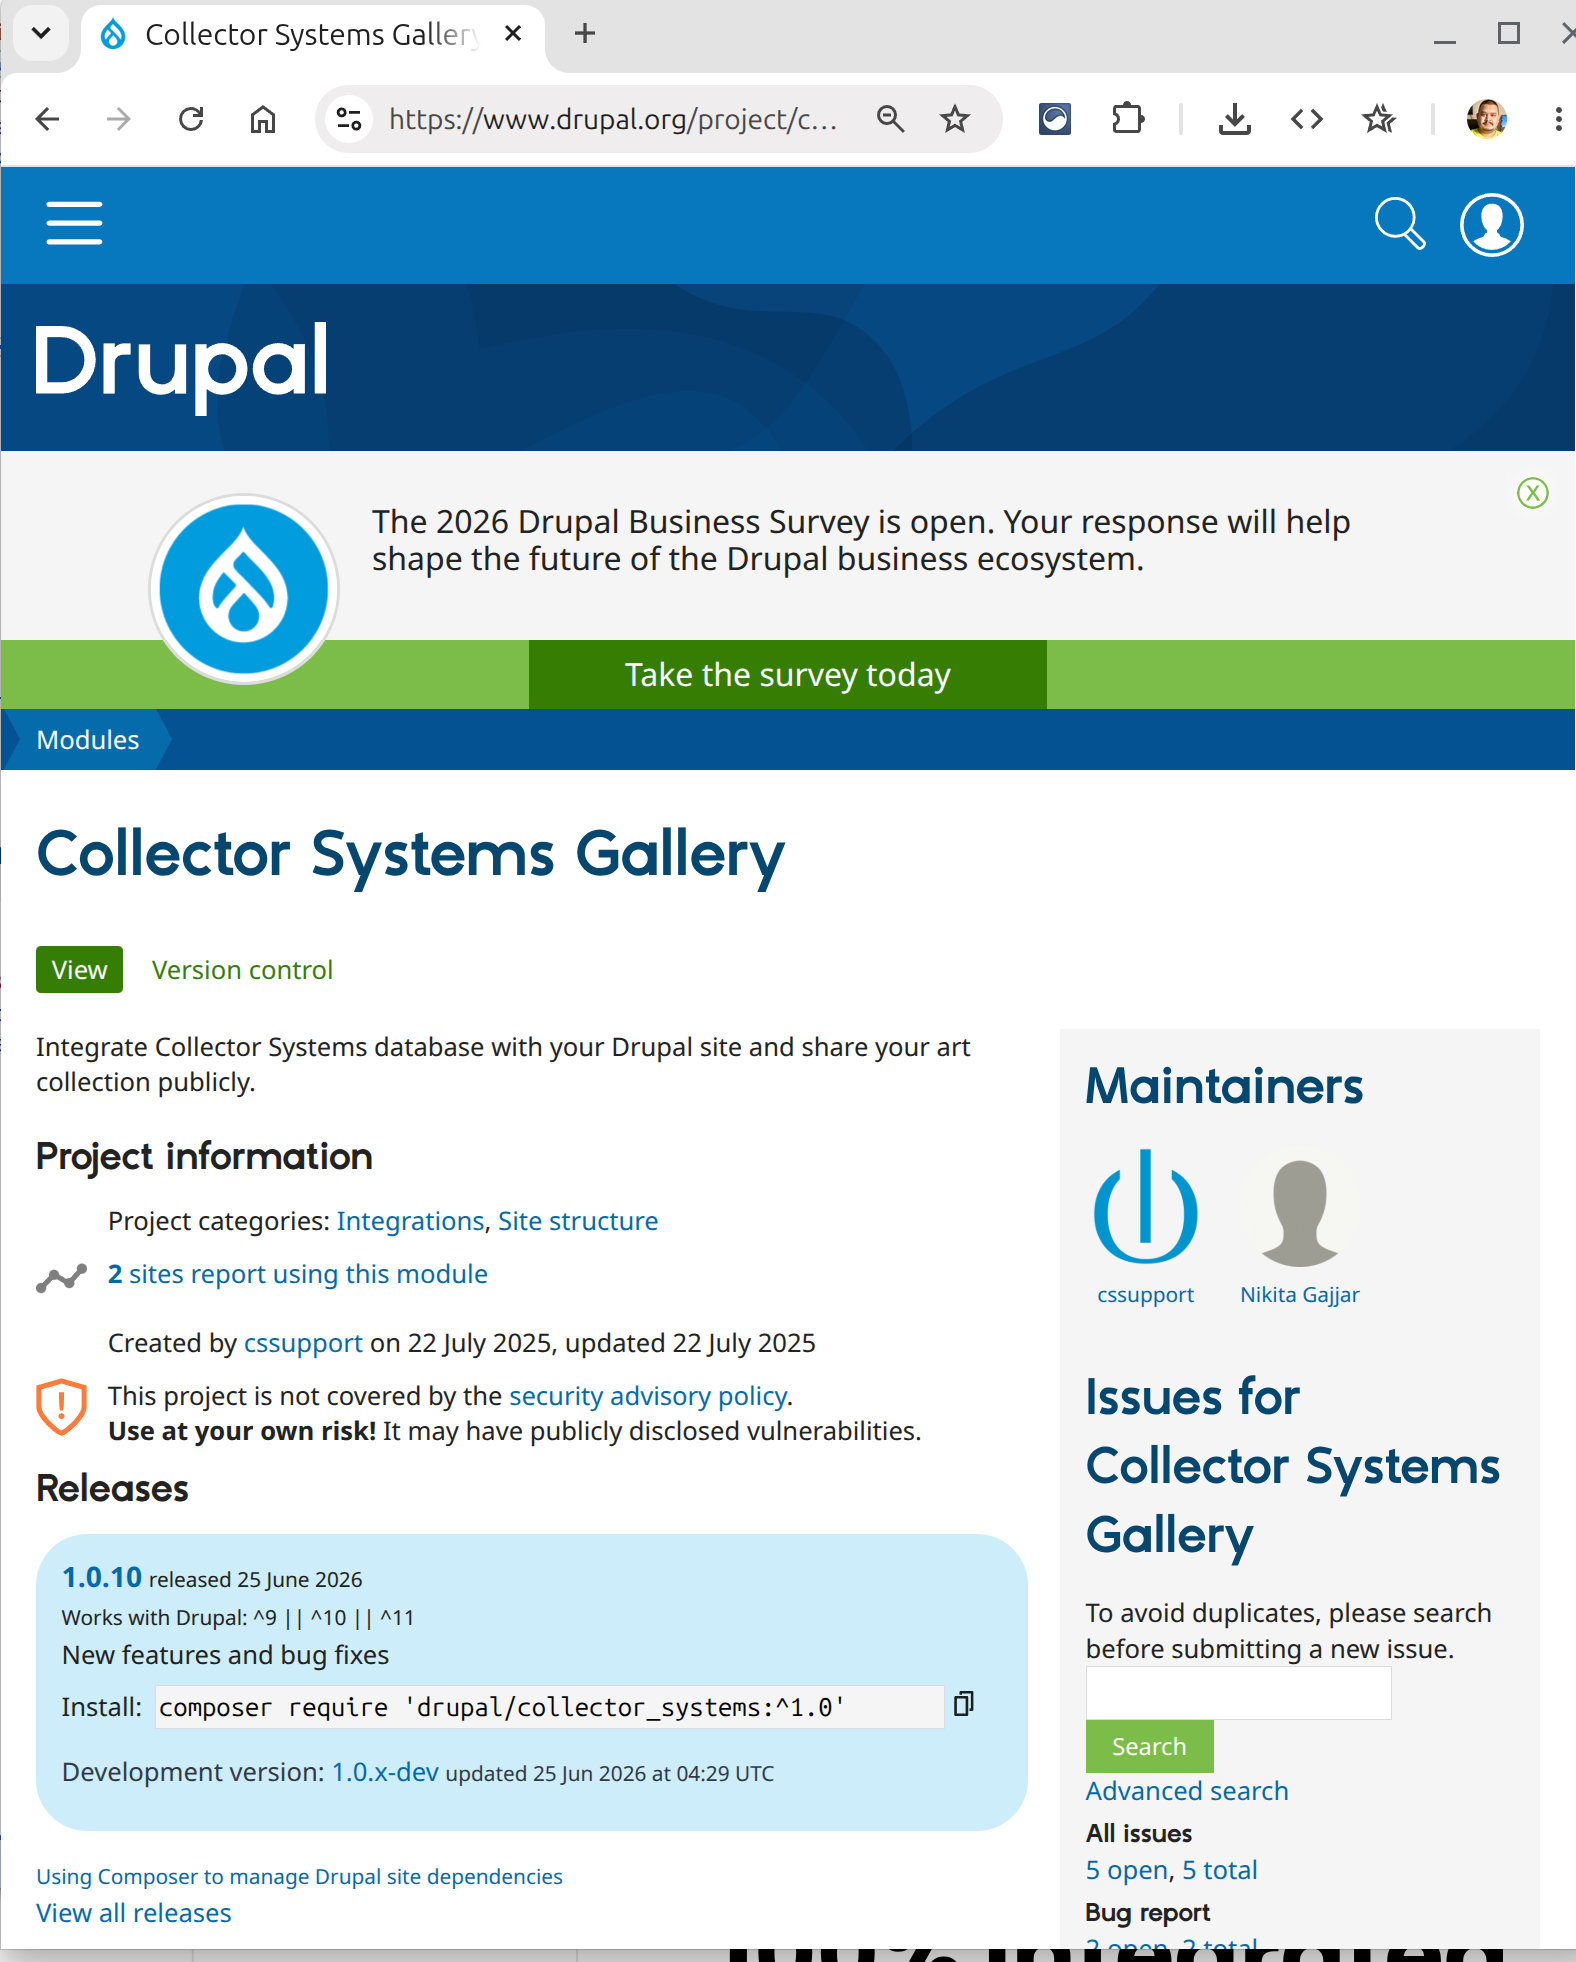This screenshot has height=1962, width=1576.
Task: Open Using Composer to manage dependencies link
Action: 299,1877
